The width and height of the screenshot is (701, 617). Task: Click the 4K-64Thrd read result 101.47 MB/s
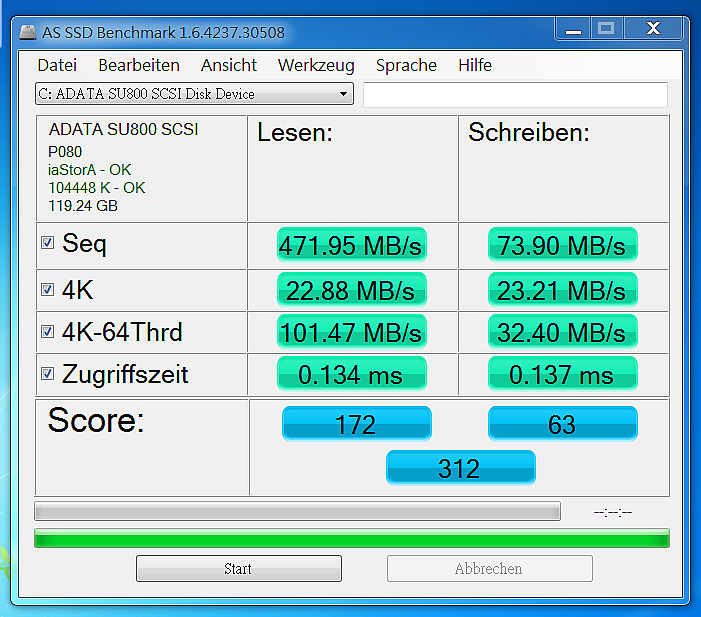tap(352, 332)
